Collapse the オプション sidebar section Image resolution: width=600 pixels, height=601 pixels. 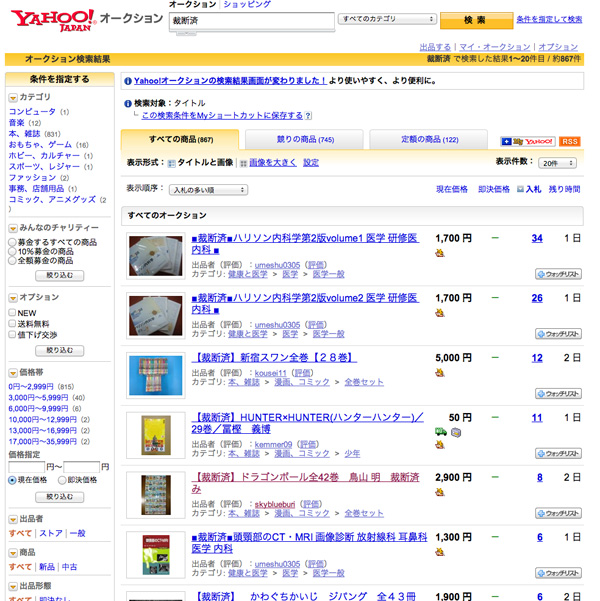click(x=13, y=298)
